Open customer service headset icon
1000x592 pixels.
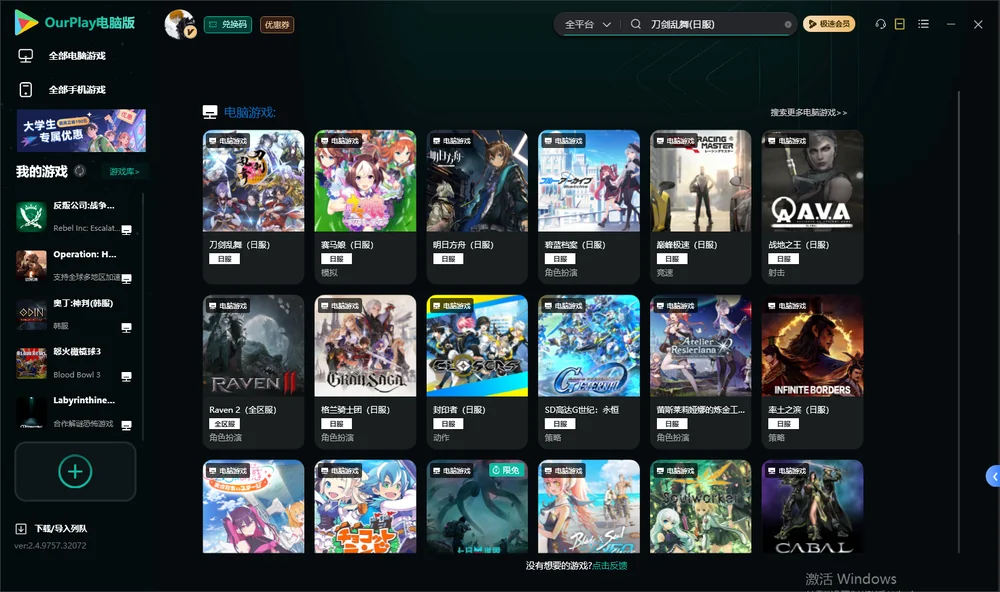pos(881,24)
